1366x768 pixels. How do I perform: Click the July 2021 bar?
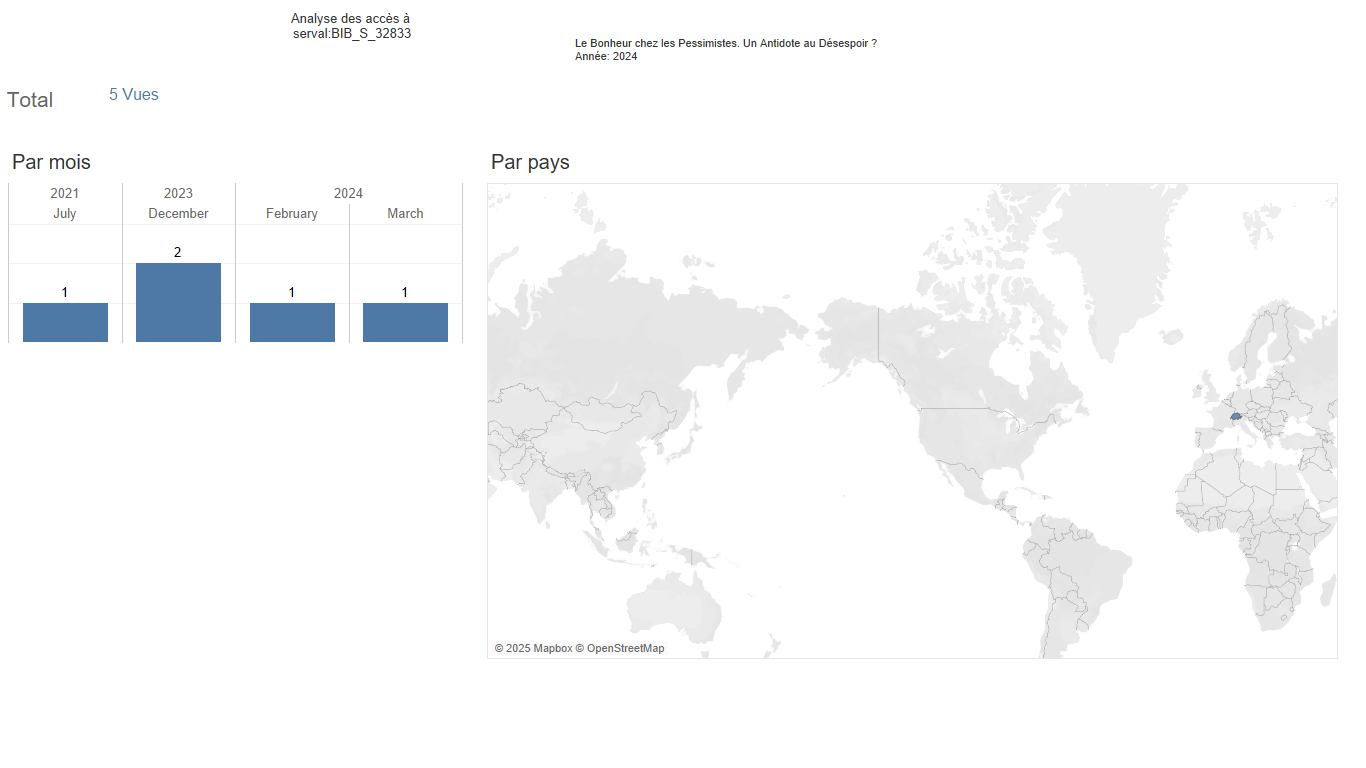coord(65,322)
